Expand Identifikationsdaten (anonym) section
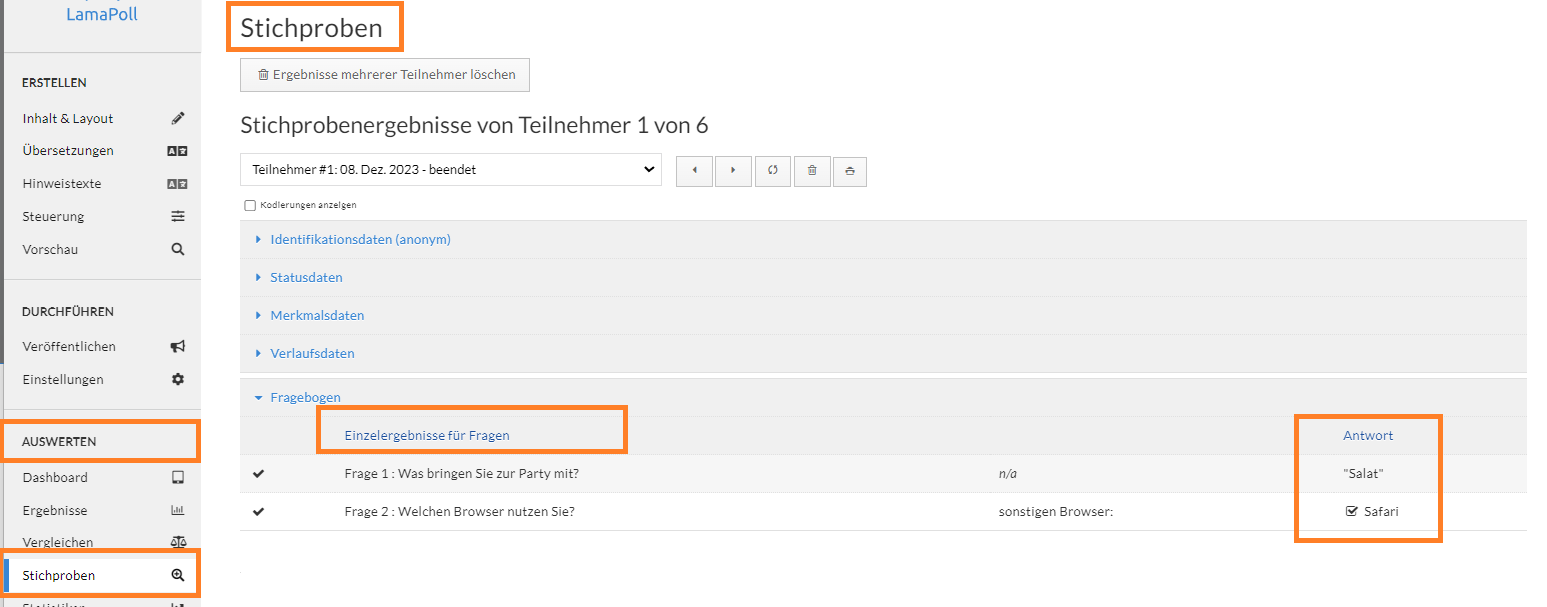Viewport: 1547px width, 607px height. [x=360, y=240]
